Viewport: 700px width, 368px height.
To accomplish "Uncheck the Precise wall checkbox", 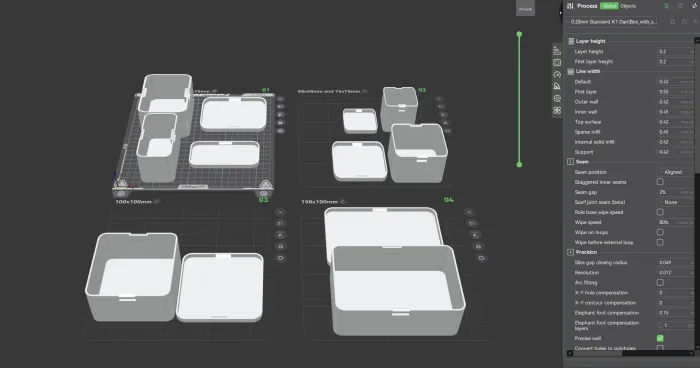I will pyautogui.click(x=660, y=338).
